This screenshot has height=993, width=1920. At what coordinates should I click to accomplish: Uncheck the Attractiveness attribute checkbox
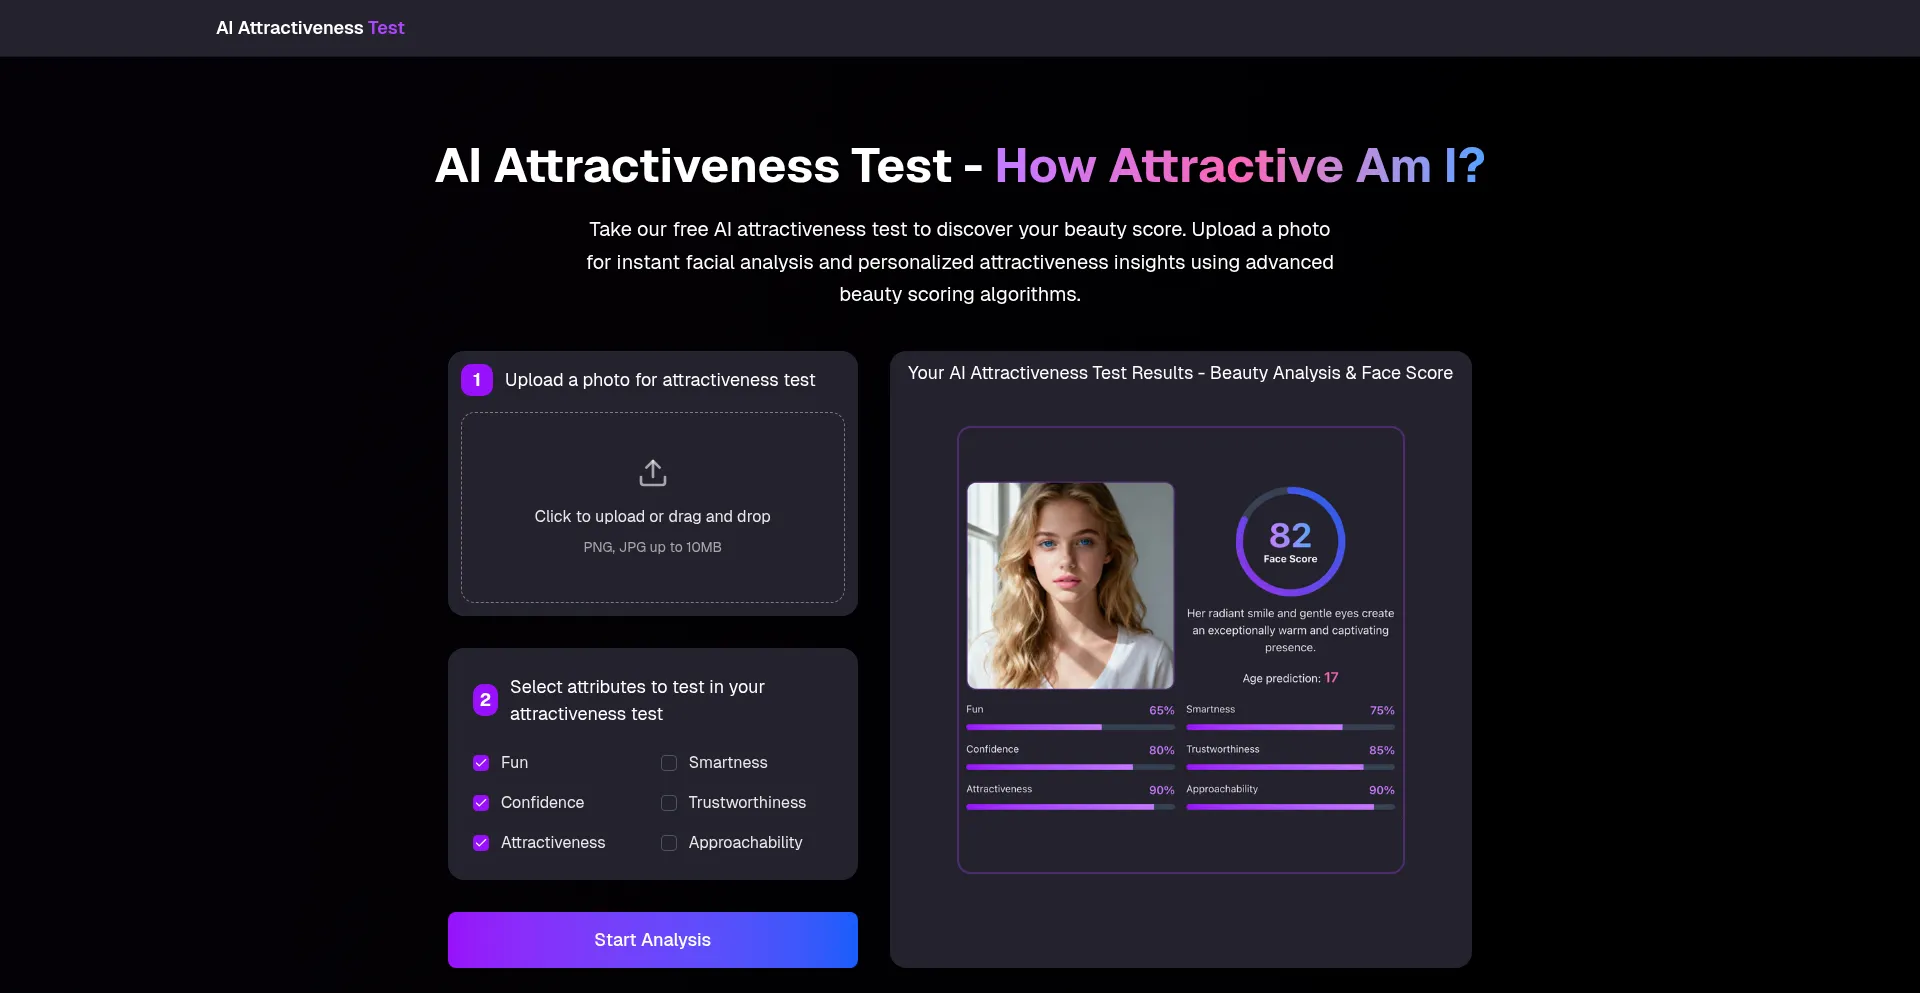click(x=481, y=843)
